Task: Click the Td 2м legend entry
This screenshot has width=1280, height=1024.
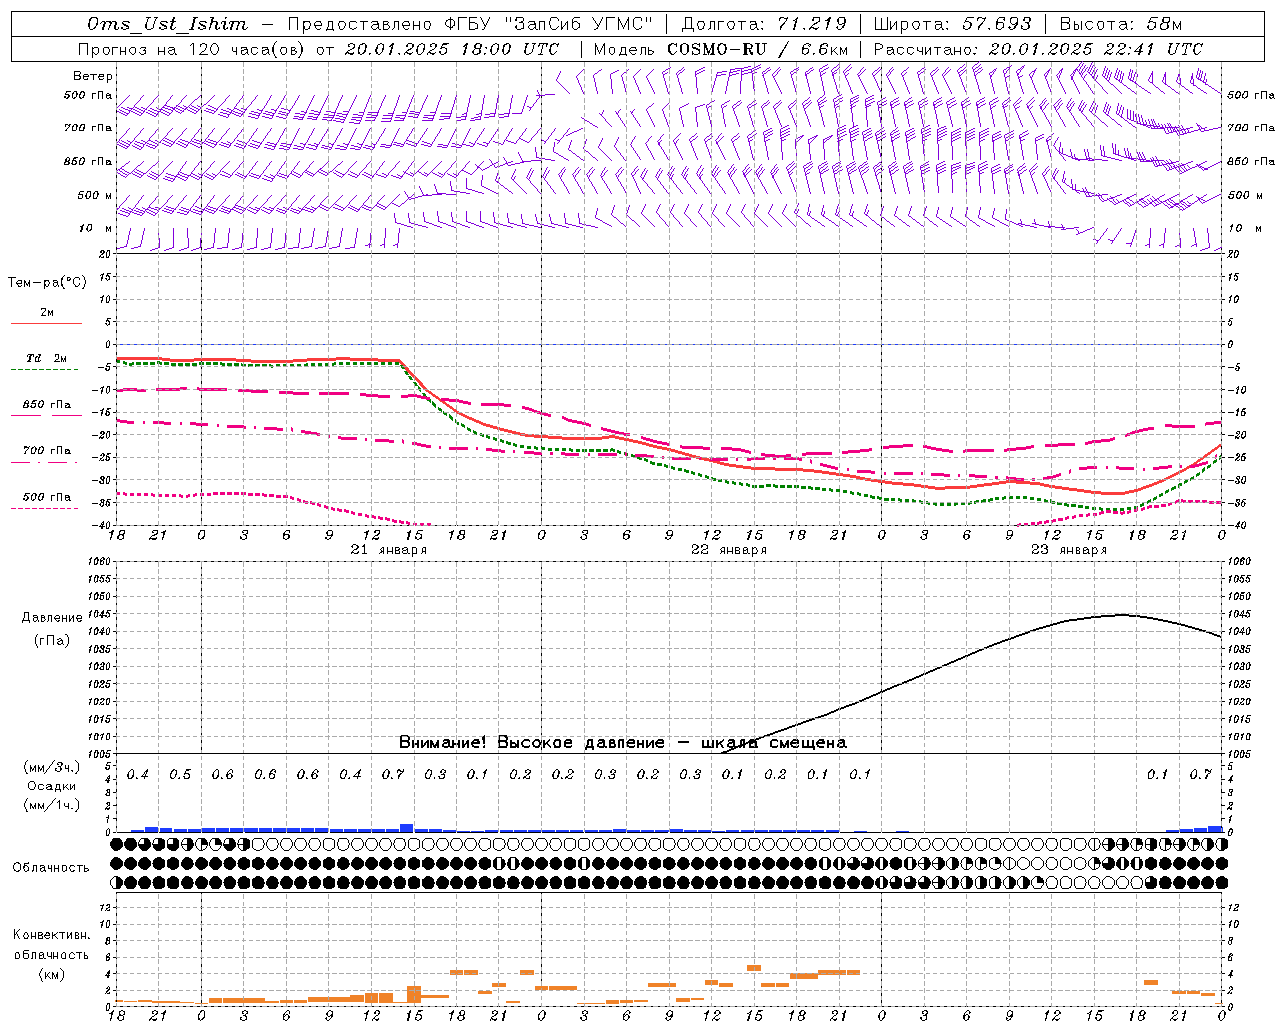Action: (46, 358)
